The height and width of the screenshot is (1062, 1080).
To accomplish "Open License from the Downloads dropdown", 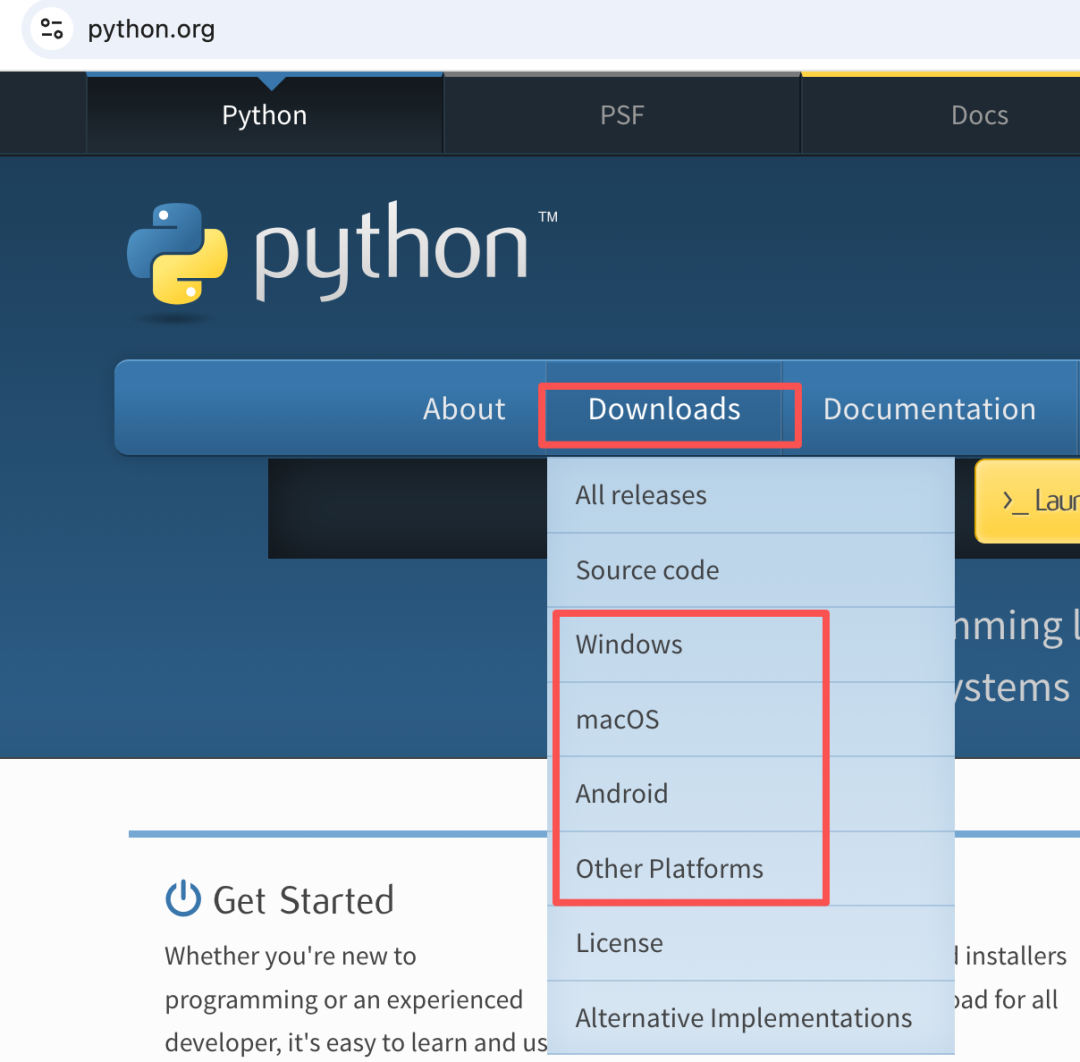I will point(751,944).
